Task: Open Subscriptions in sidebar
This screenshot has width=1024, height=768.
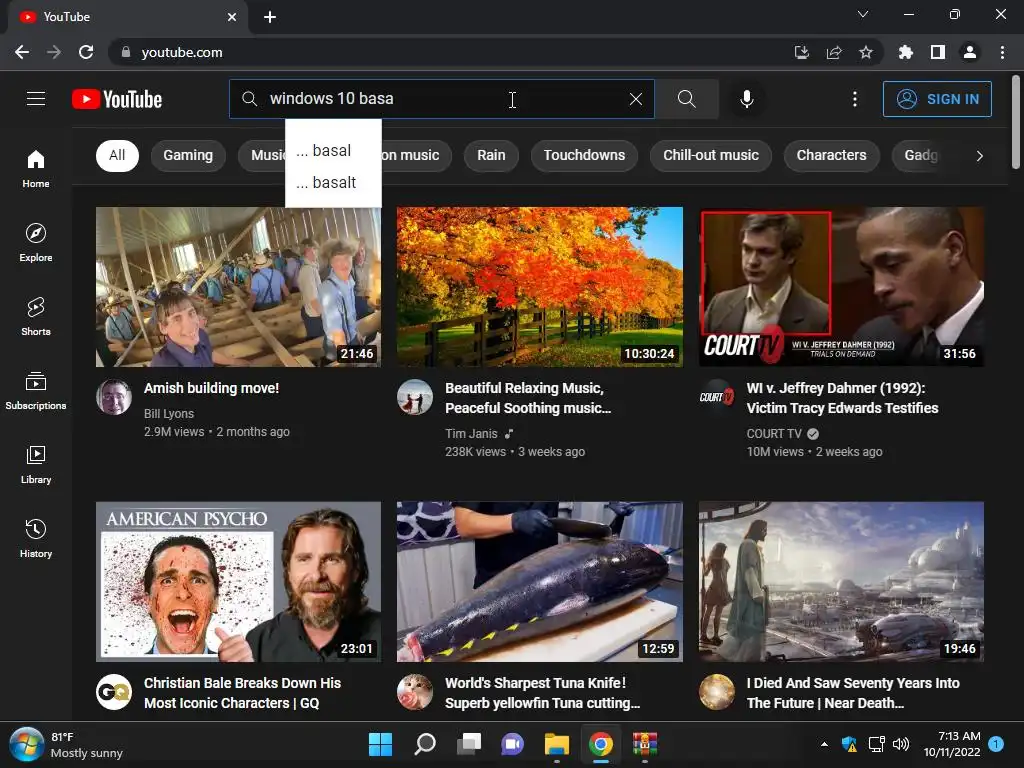Action: point(36,391)
